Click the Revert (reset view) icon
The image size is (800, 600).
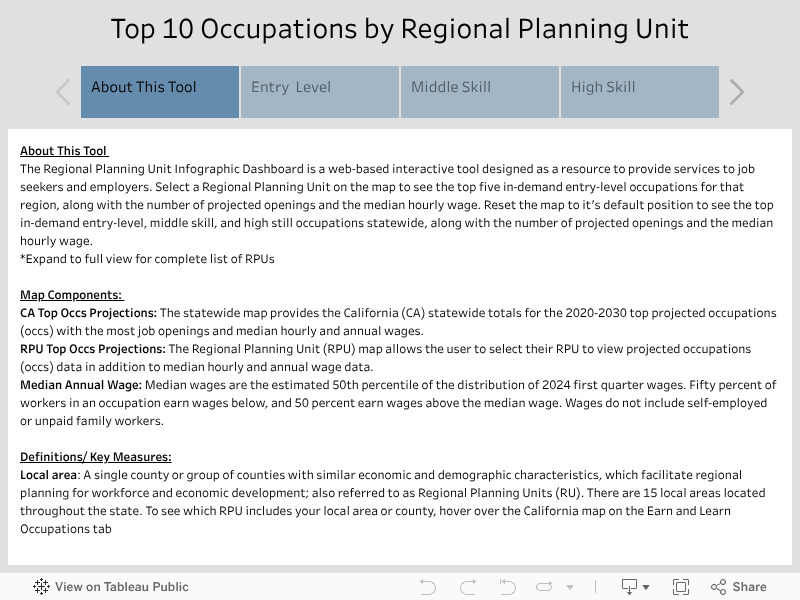507,587
